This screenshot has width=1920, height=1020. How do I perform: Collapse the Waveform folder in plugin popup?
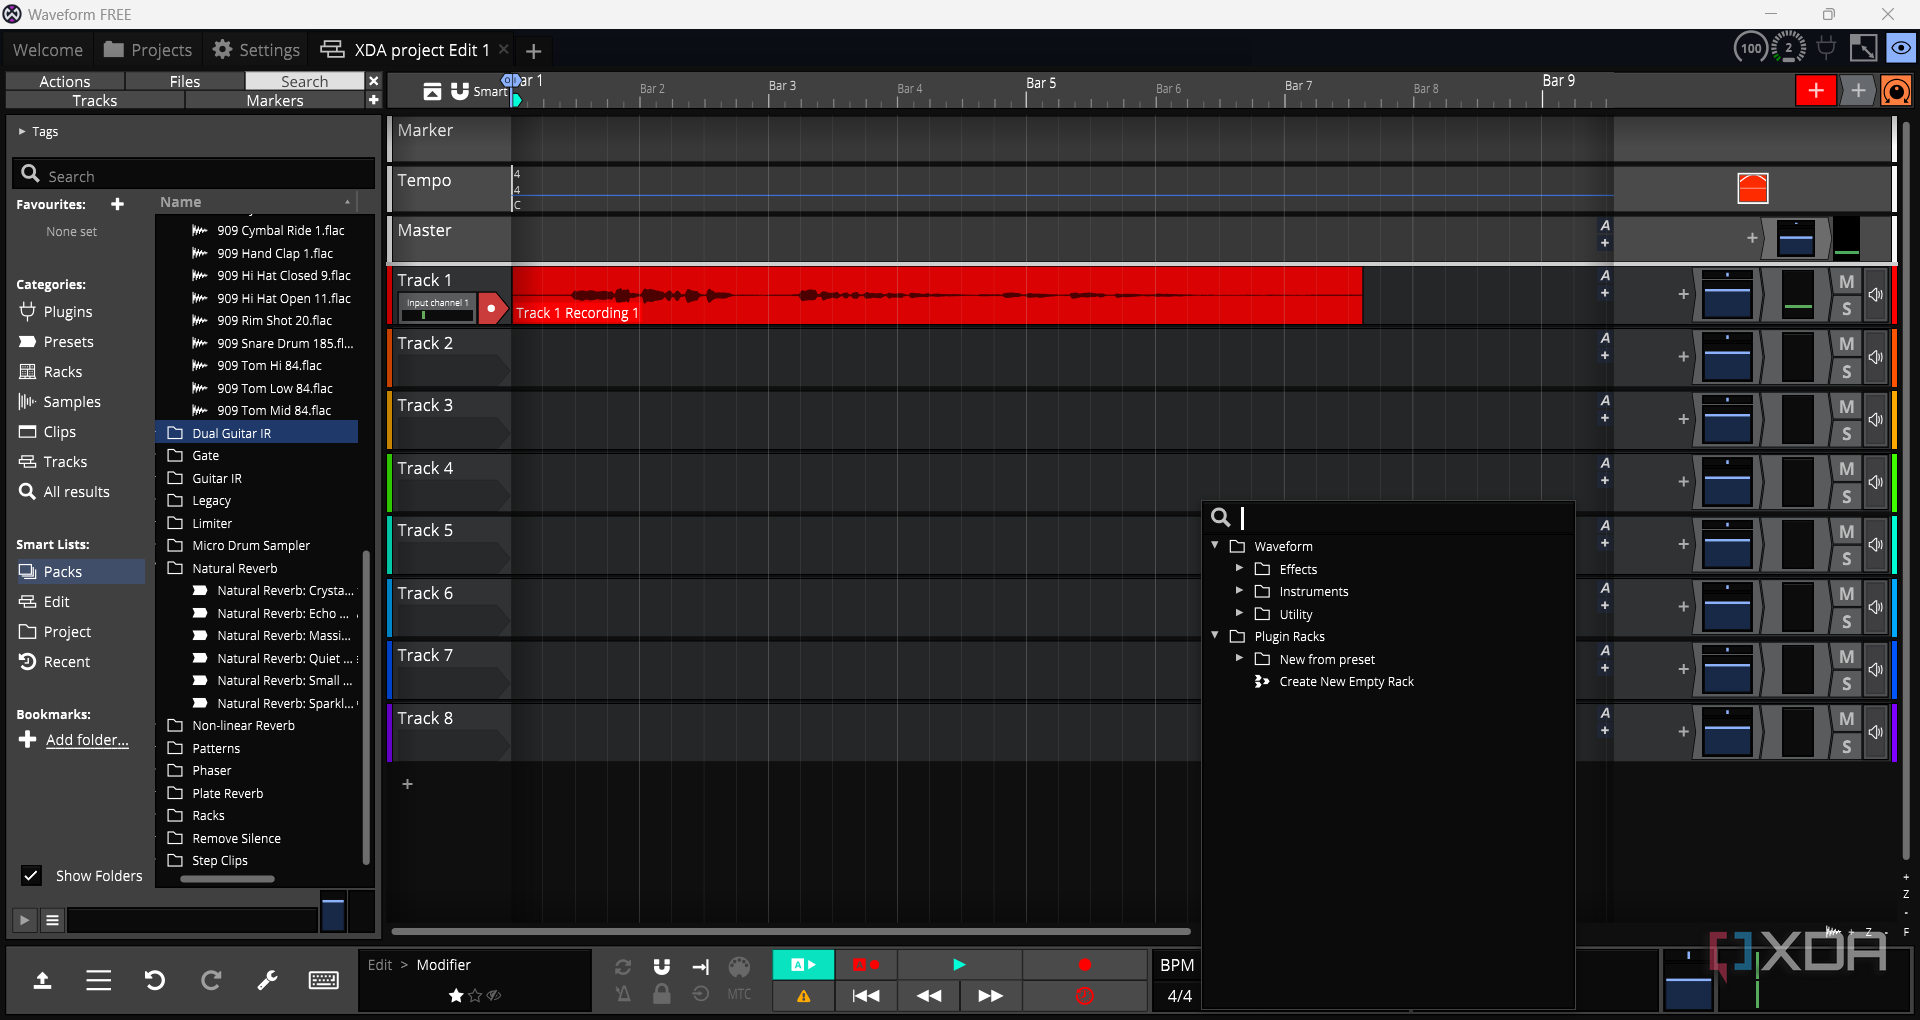click(x=1215, y=546)
